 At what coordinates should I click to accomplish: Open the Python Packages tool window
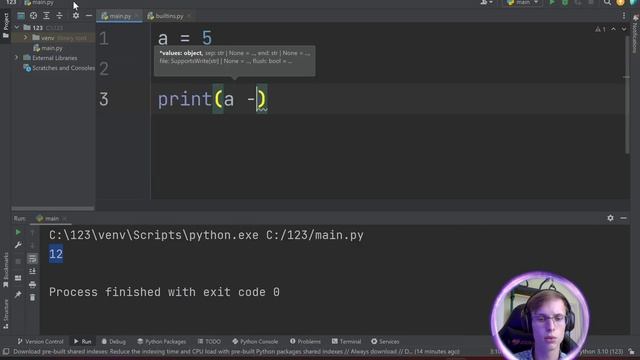coord(162,342)
